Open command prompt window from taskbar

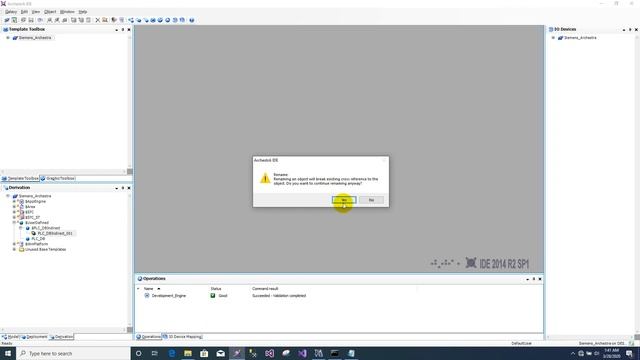pyautogui.click(x=335, y=353)
